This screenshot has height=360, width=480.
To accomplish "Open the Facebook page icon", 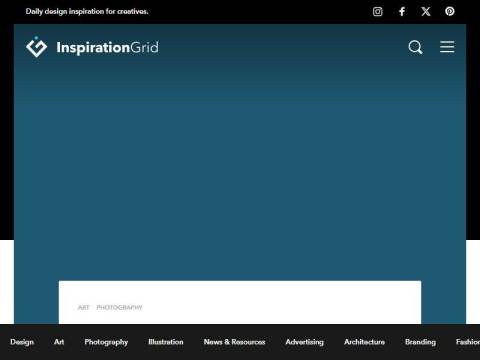I will pos(402,12).
